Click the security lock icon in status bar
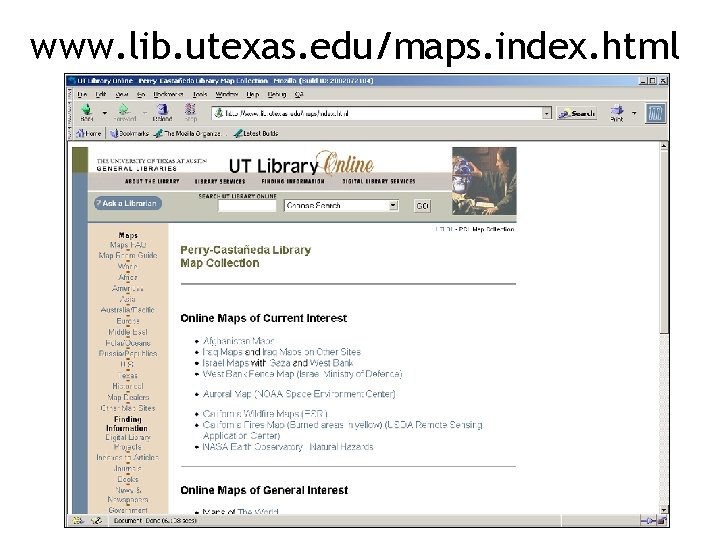720x540 pixels. pyautogui.click(x=662, y=521)
